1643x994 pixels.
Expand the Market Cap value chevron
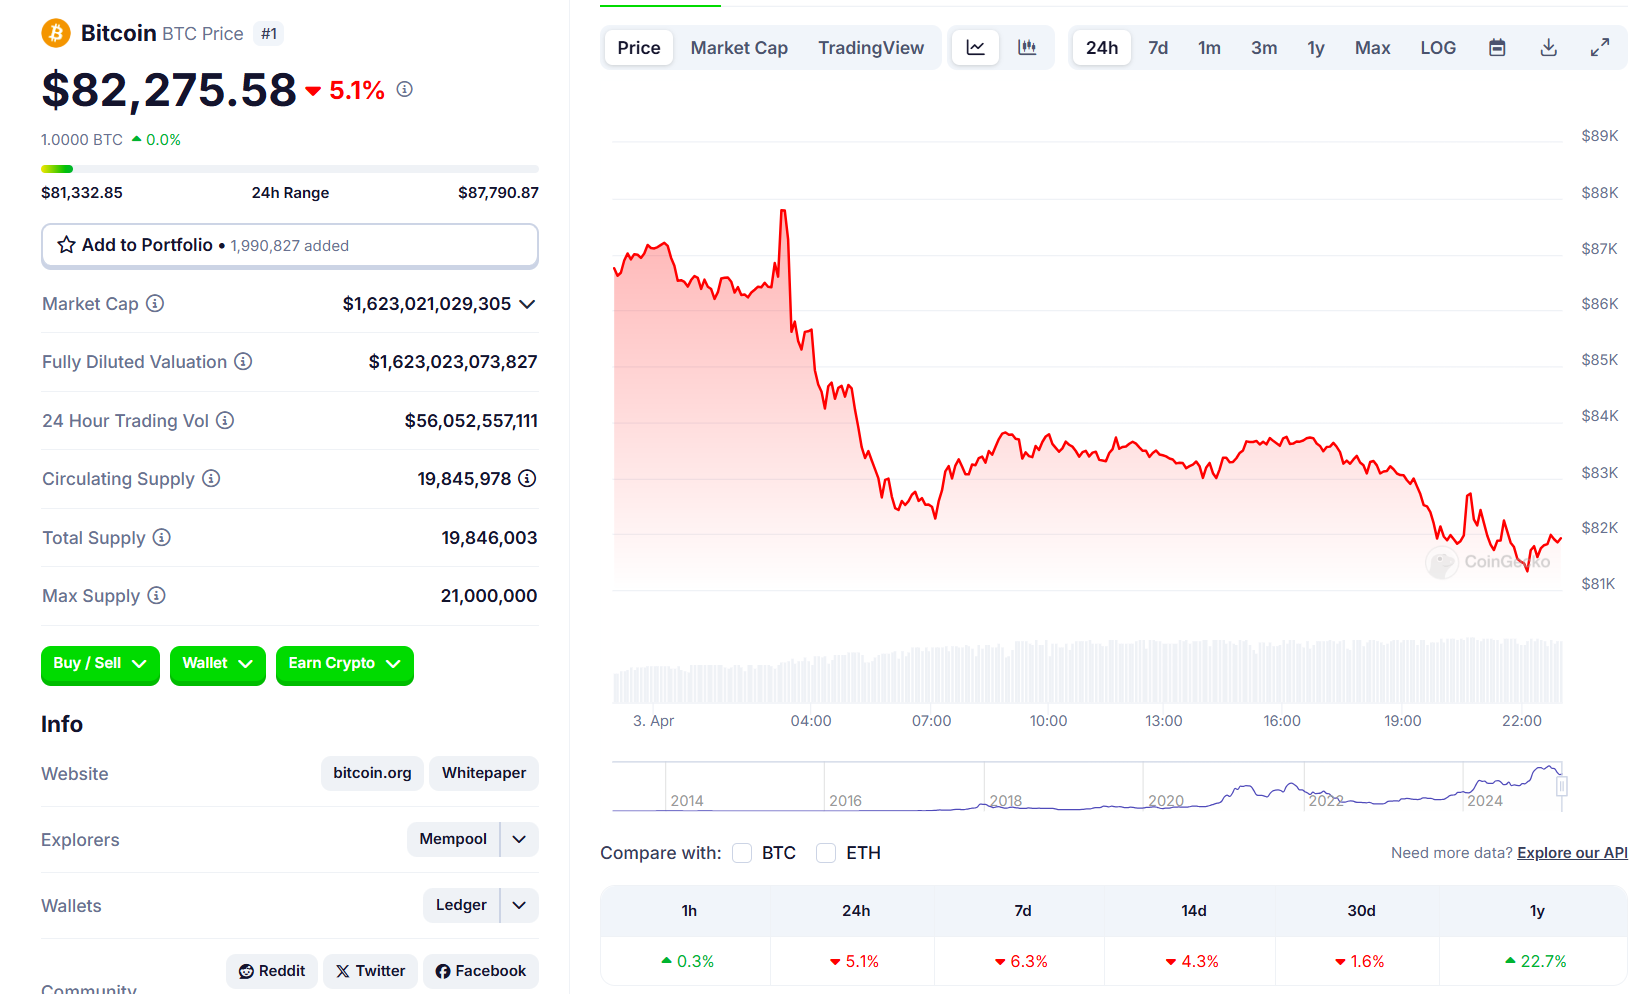click(527, 304)
